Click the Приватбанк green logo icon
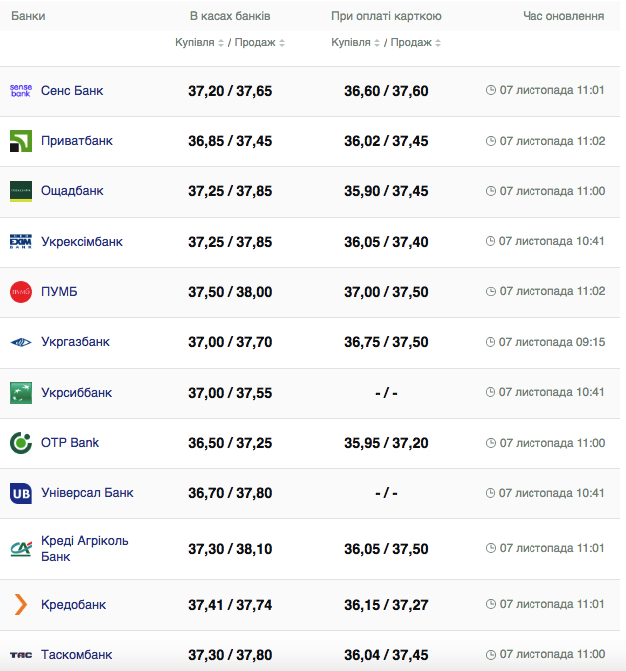 [21, 141]
